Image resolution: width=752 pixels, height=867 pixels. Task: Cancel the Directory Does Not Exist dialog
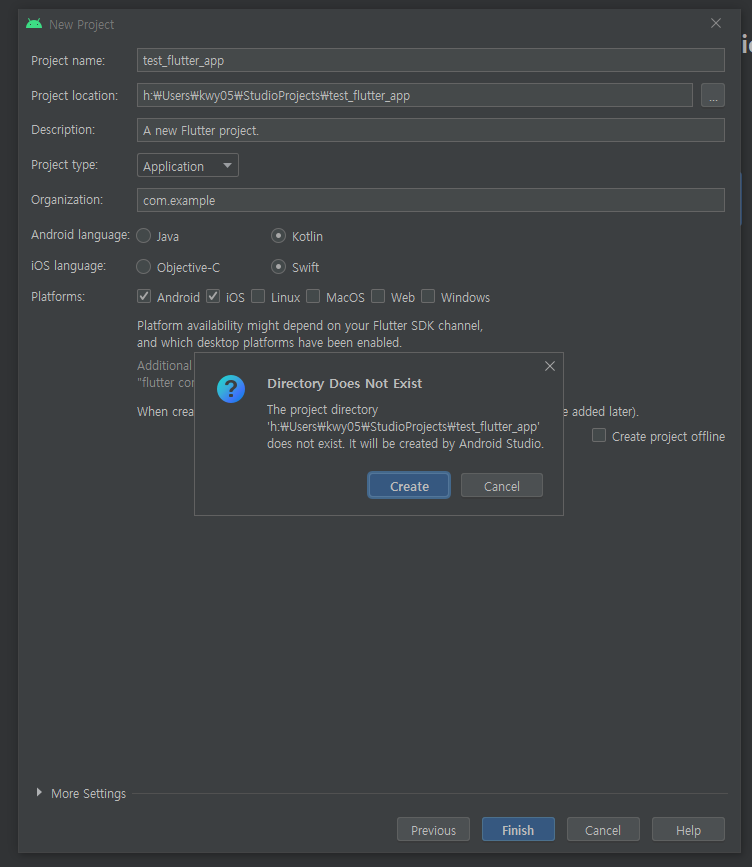[502, 485]
